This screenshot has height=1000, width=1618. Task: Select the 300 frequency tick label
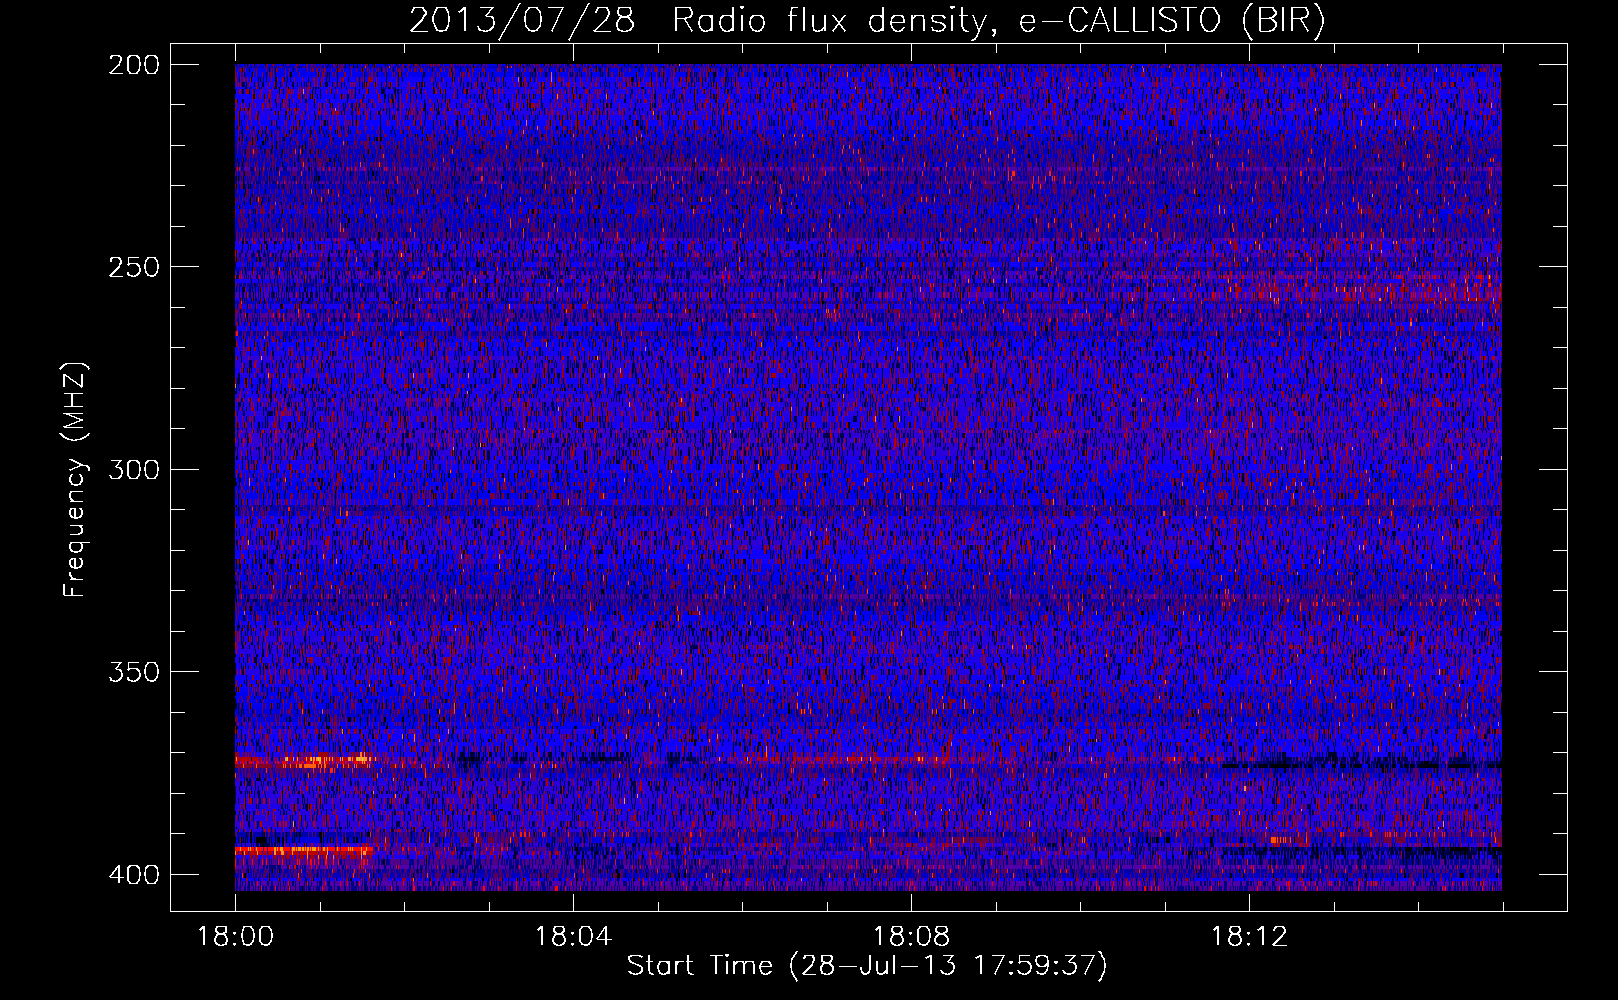[x=133, y=469]
